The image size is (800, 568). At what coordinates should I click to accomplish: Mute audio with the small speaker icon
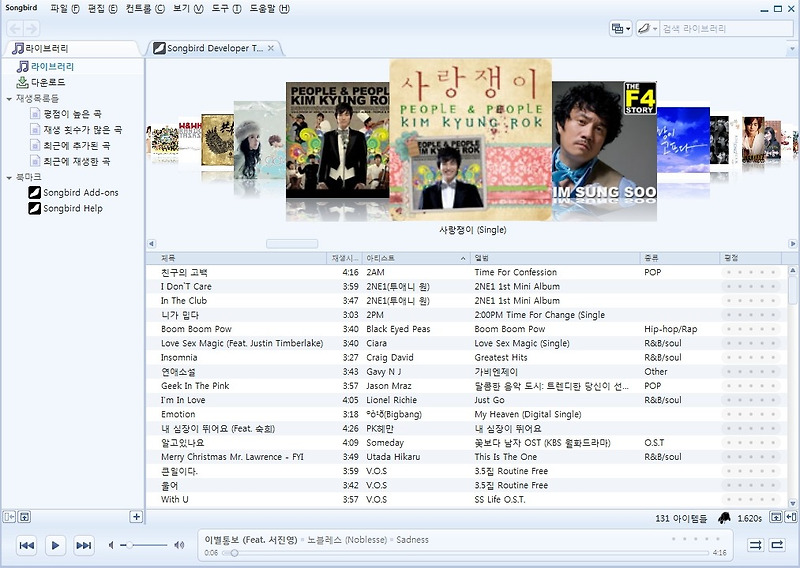point(111,546)
